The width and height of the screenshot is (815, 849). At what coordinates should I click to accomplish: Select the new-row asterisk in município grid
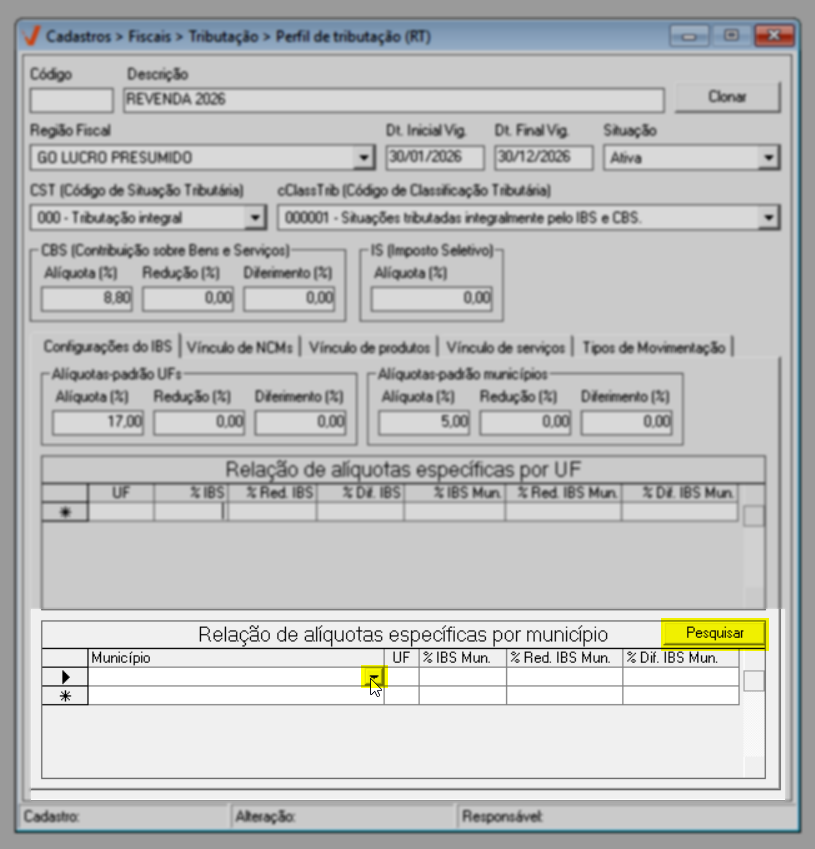pyautogui.click(x=65, y=696)
